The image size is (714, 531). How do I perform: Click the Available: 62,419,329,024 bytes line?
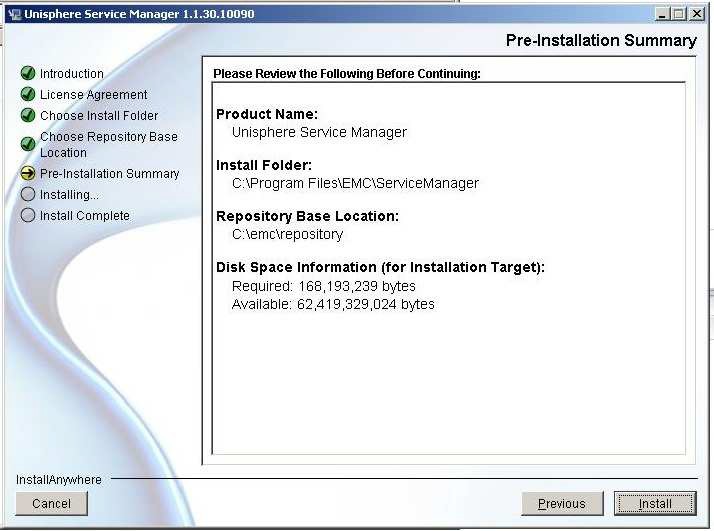pyautogui.click(x=333, y=304)
